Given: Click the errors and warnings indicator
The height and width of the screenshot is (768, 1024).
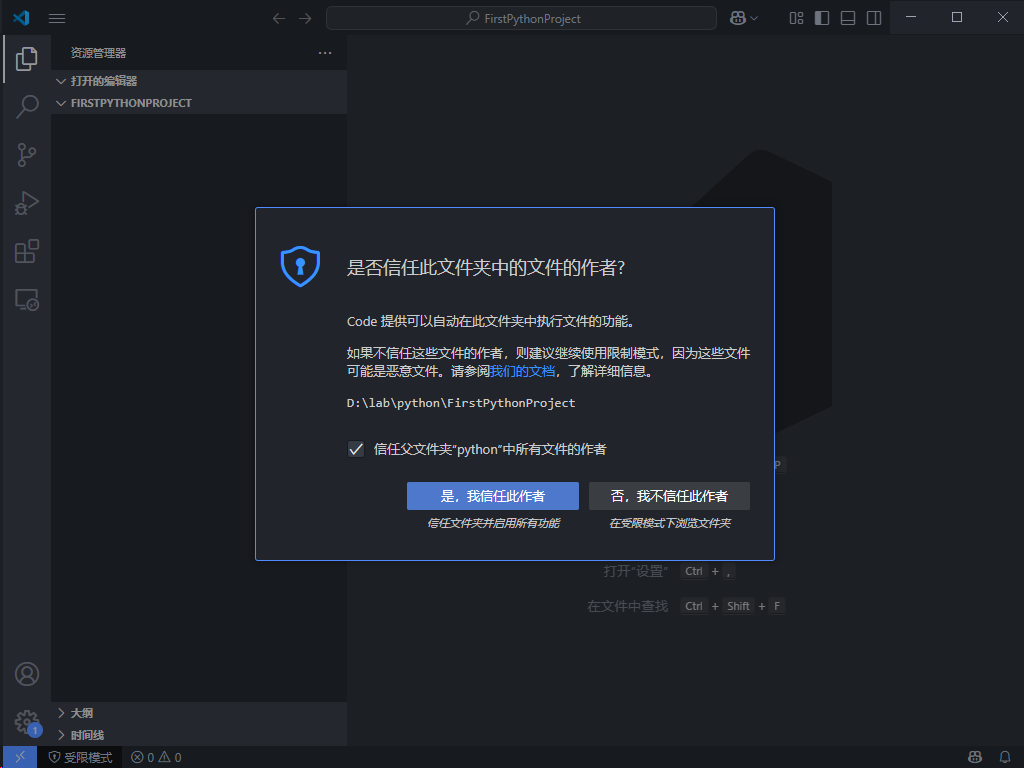Looking at the screenshot, I should pos(155,757).
